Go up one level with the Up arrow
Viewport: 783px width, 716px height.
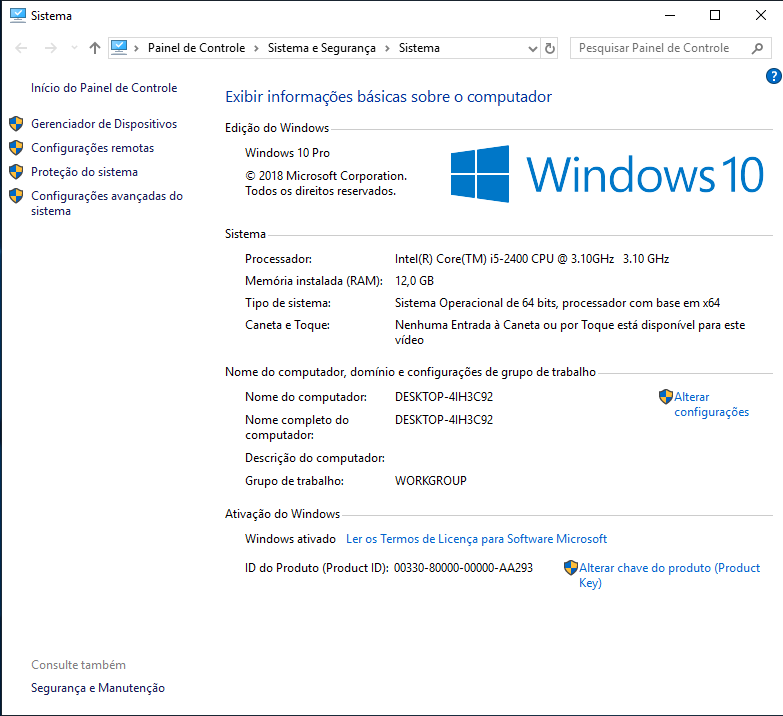tap(95, 48)
